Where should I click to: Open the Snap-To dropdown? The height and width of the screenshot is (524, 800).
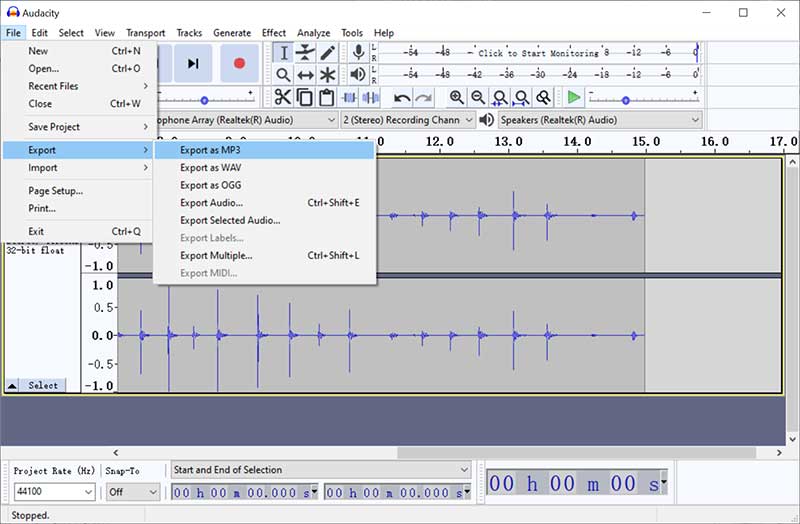pyautogui.click(x=152, y=492)
